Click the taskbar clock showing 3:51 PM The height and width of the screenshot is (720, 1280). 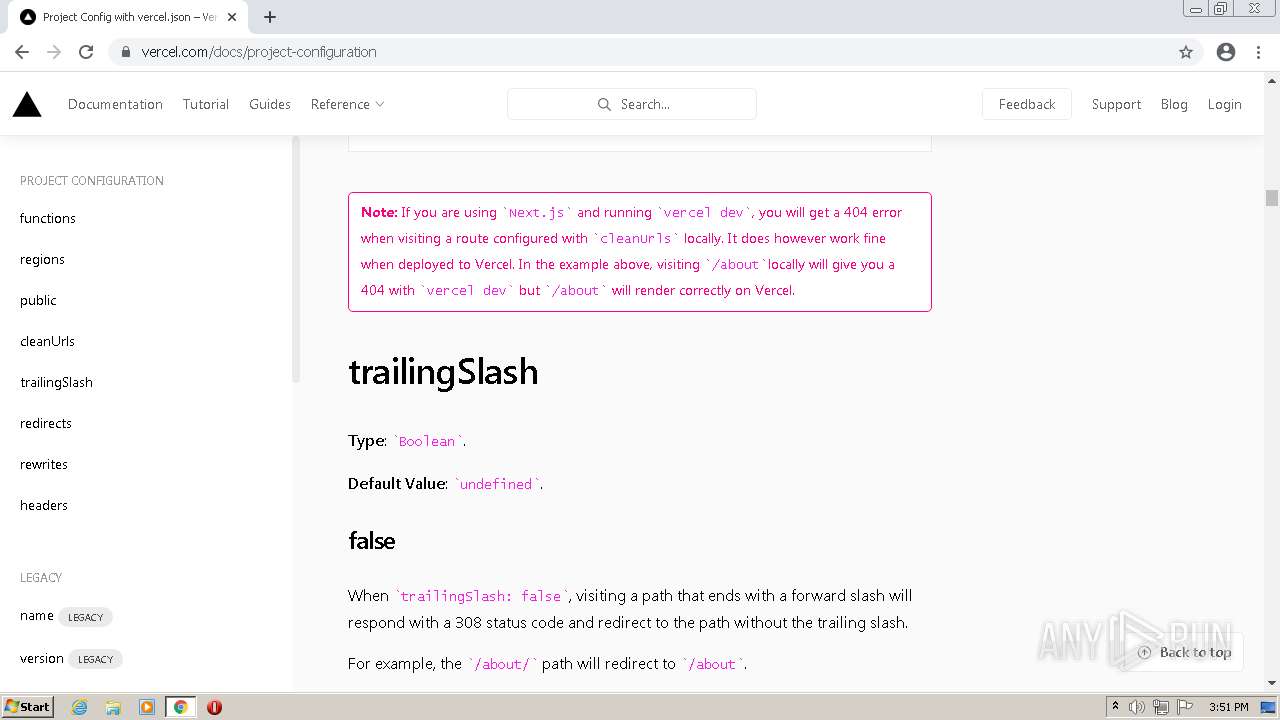coord(1229,707)
